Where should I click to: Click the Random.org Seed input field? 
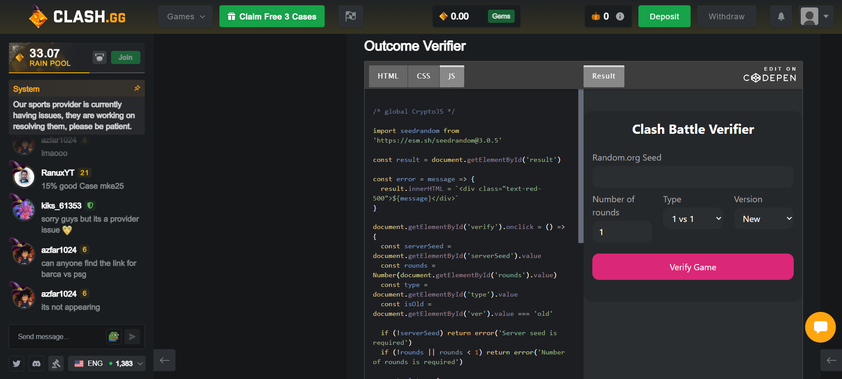click(x=693, y=177)
